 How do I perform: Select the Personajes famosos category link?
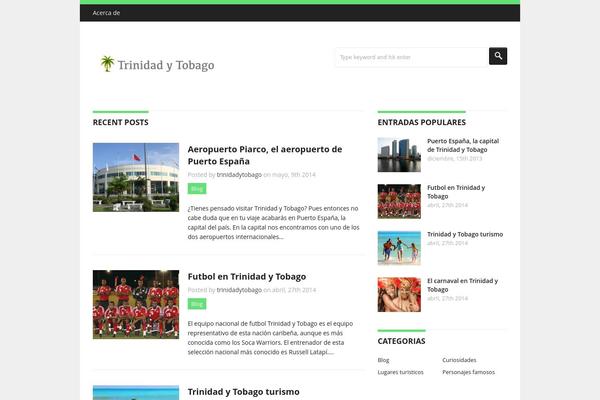click(x=468, y=372)
